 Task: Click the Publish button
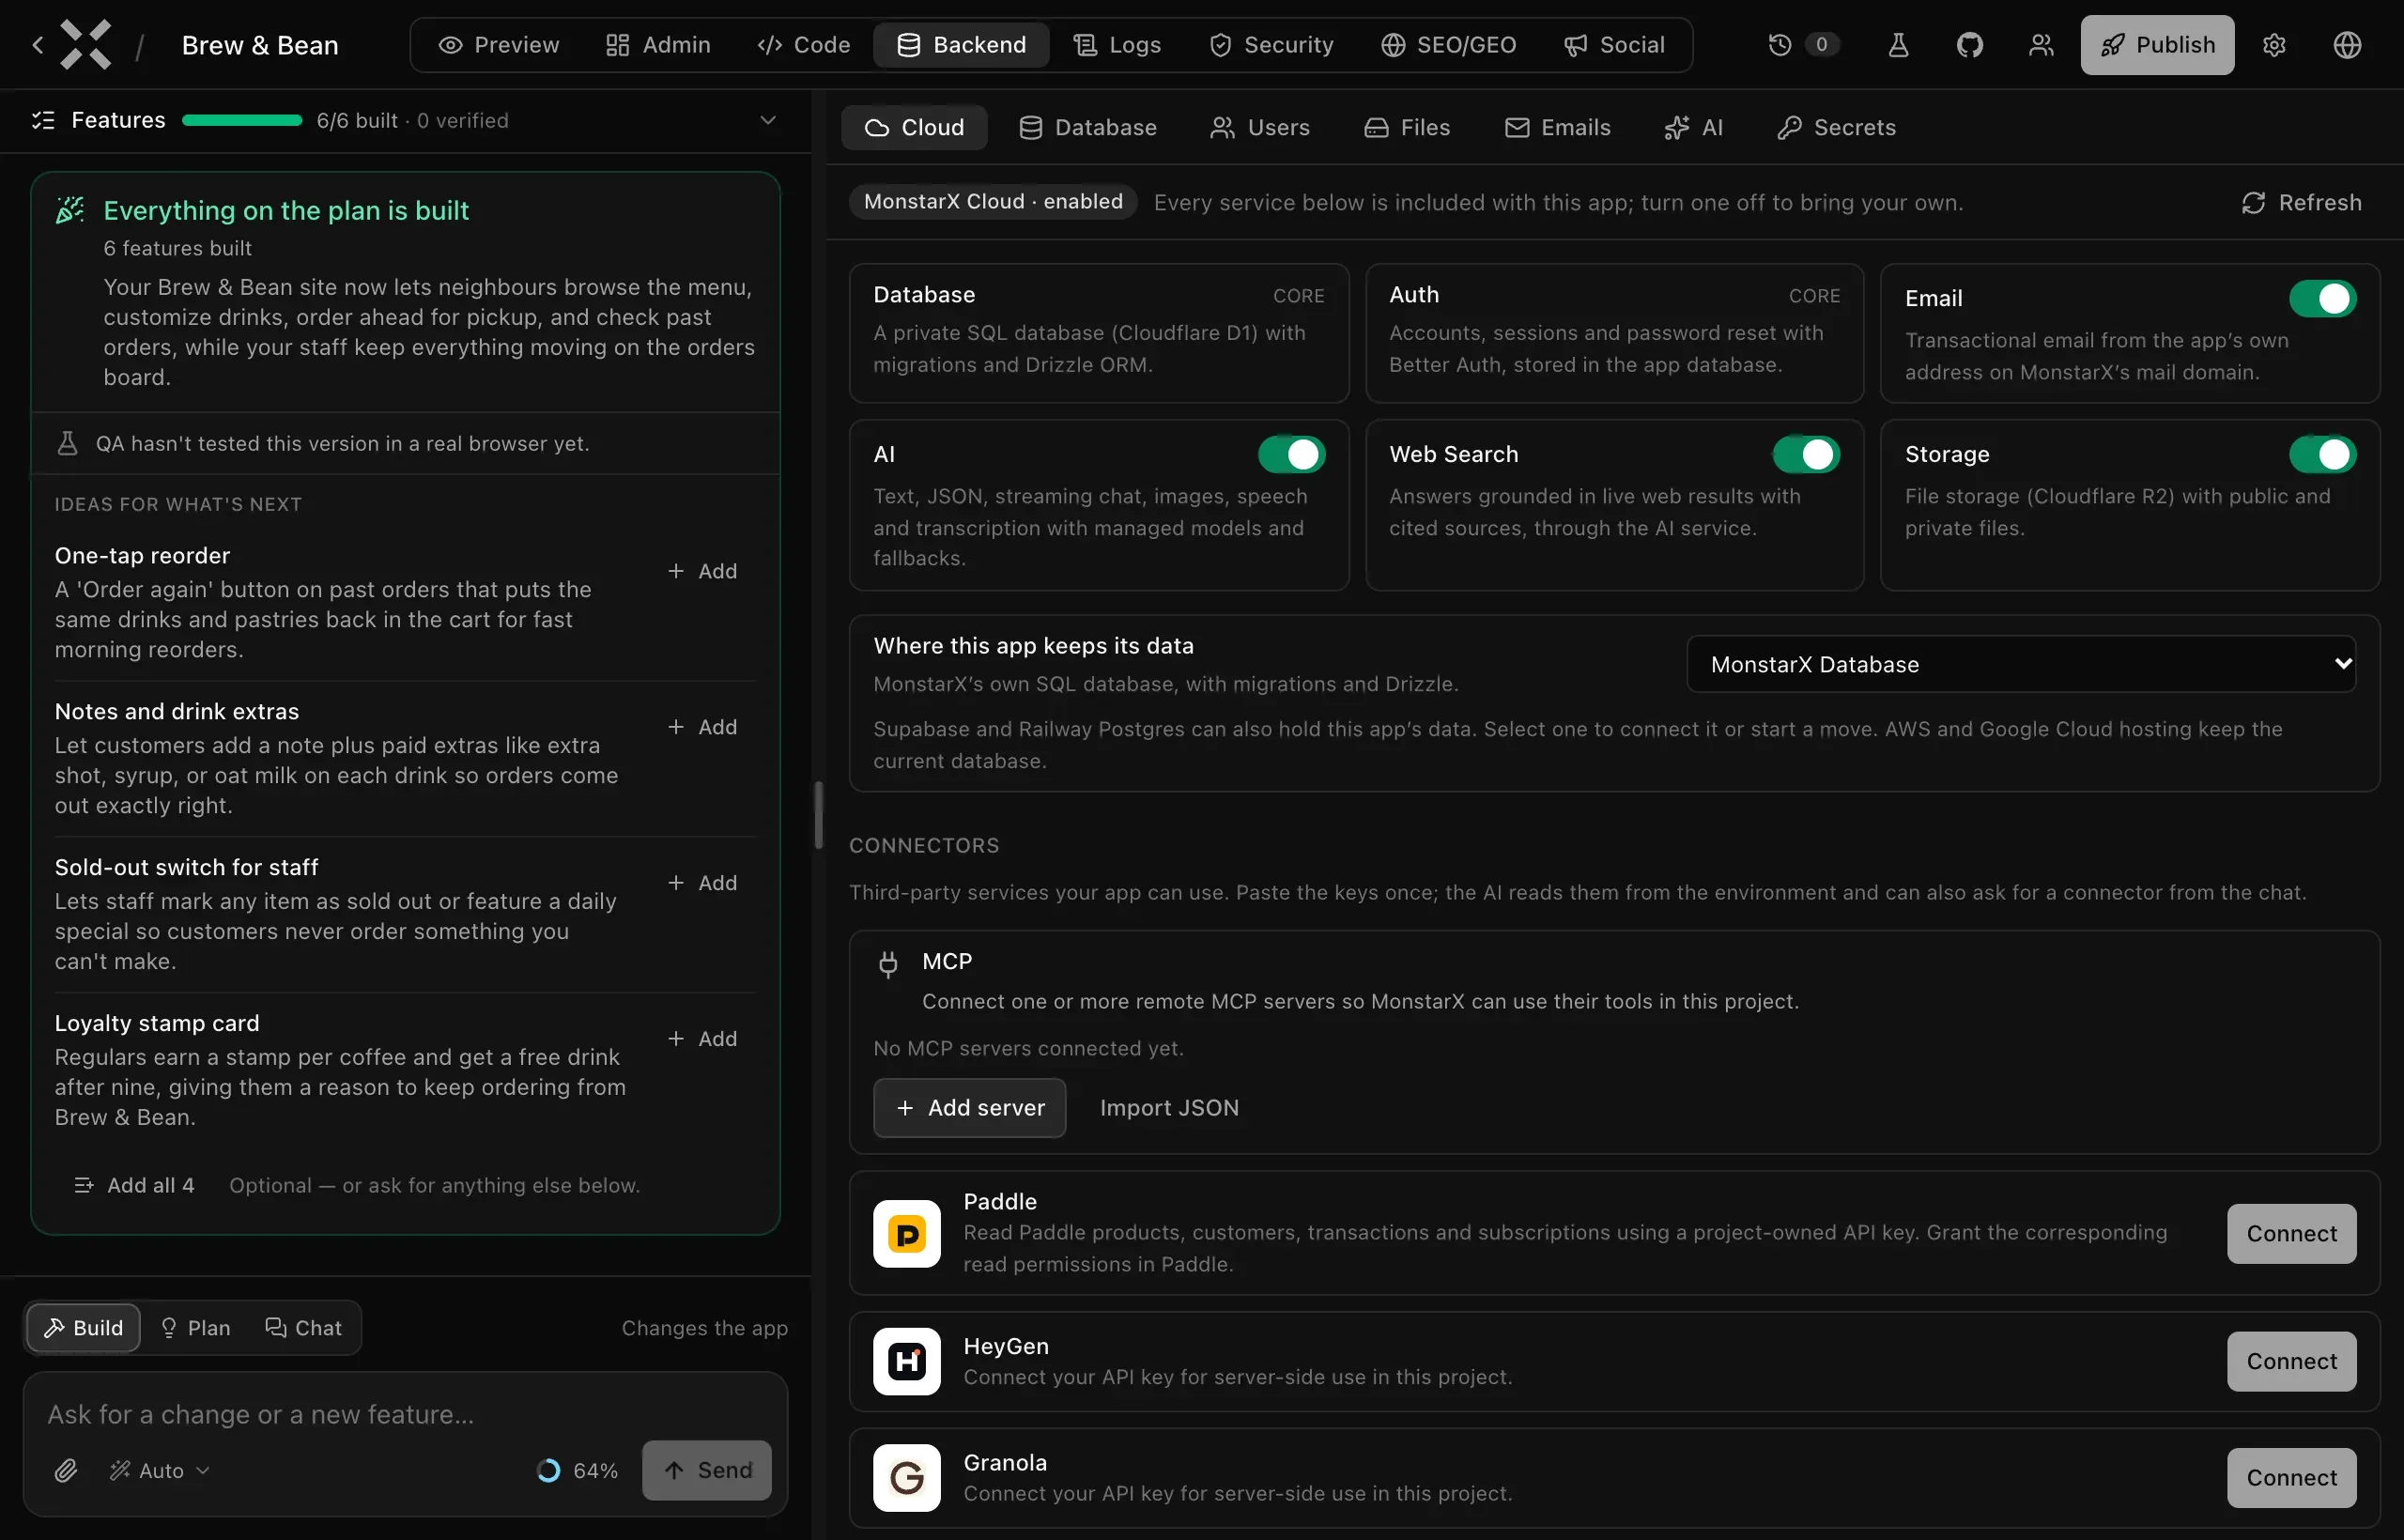pos(2157,45)
